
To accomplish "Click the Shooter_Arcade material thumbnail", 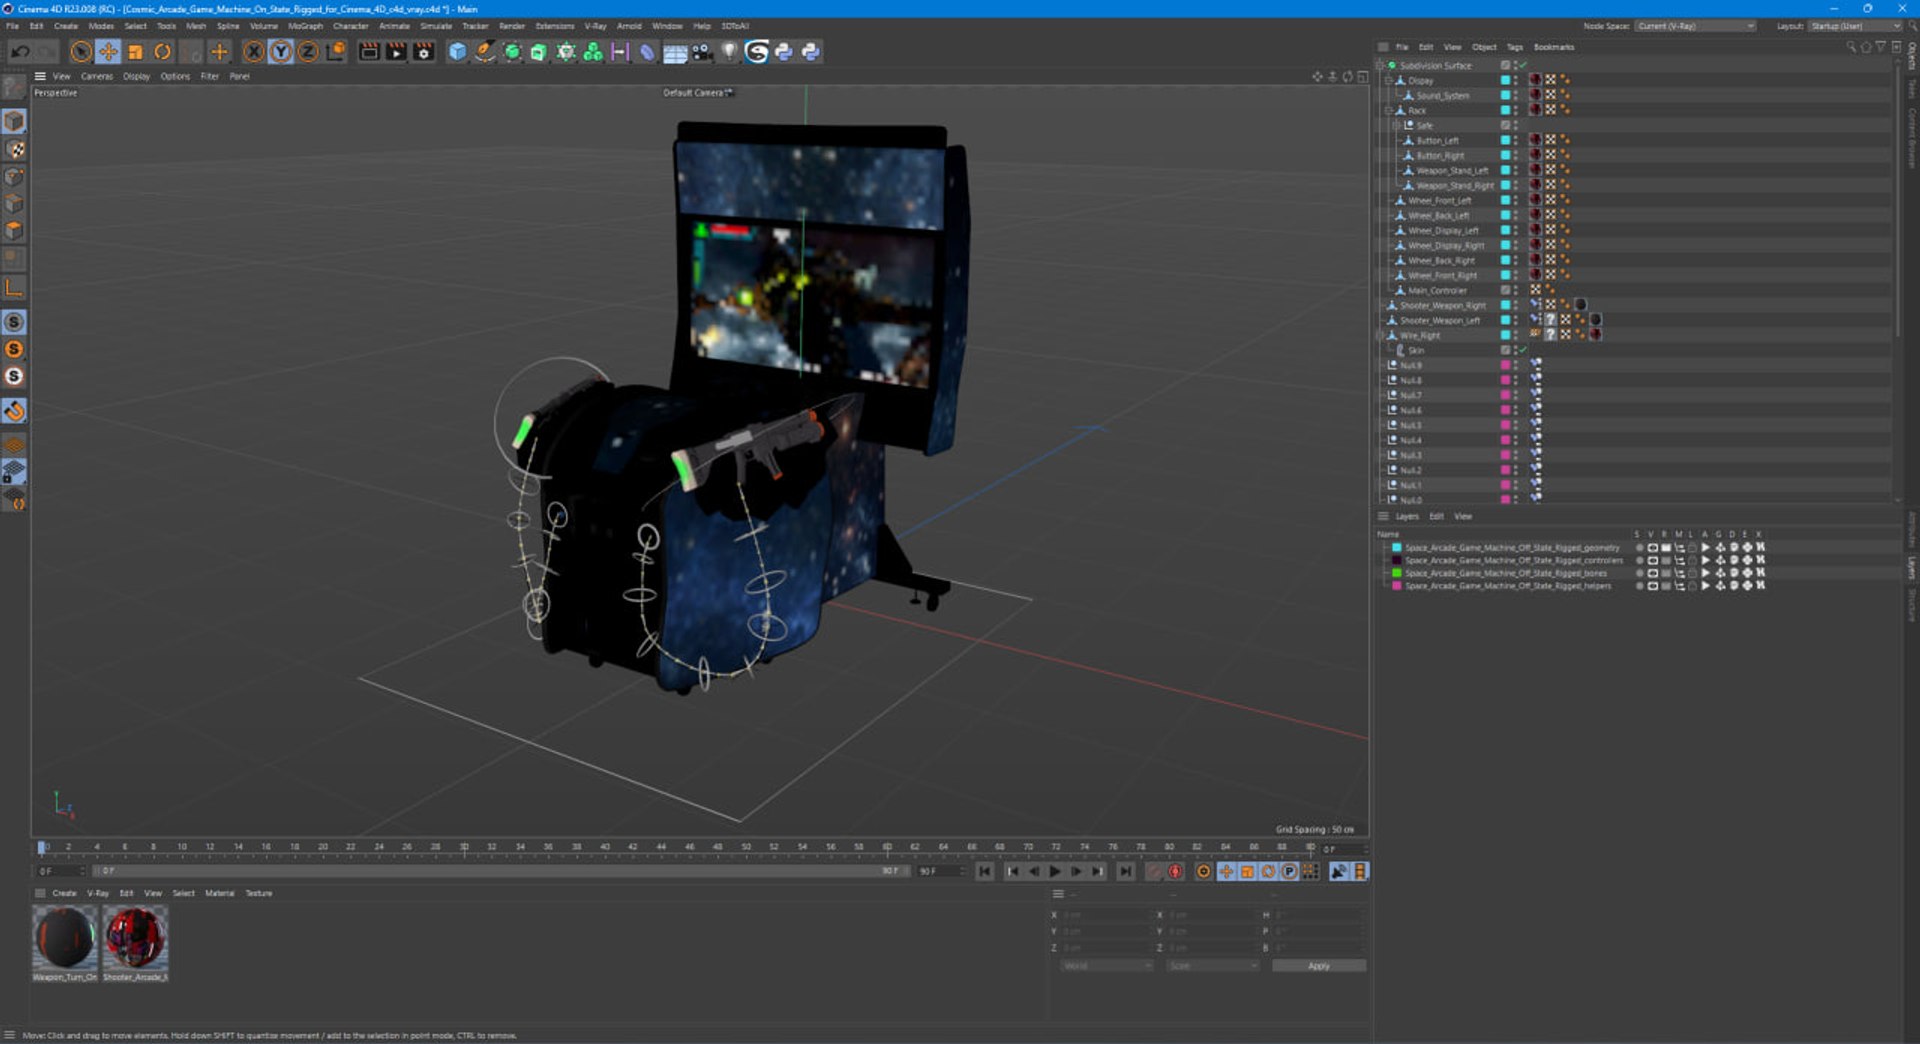I will click(x=136, y=937).
